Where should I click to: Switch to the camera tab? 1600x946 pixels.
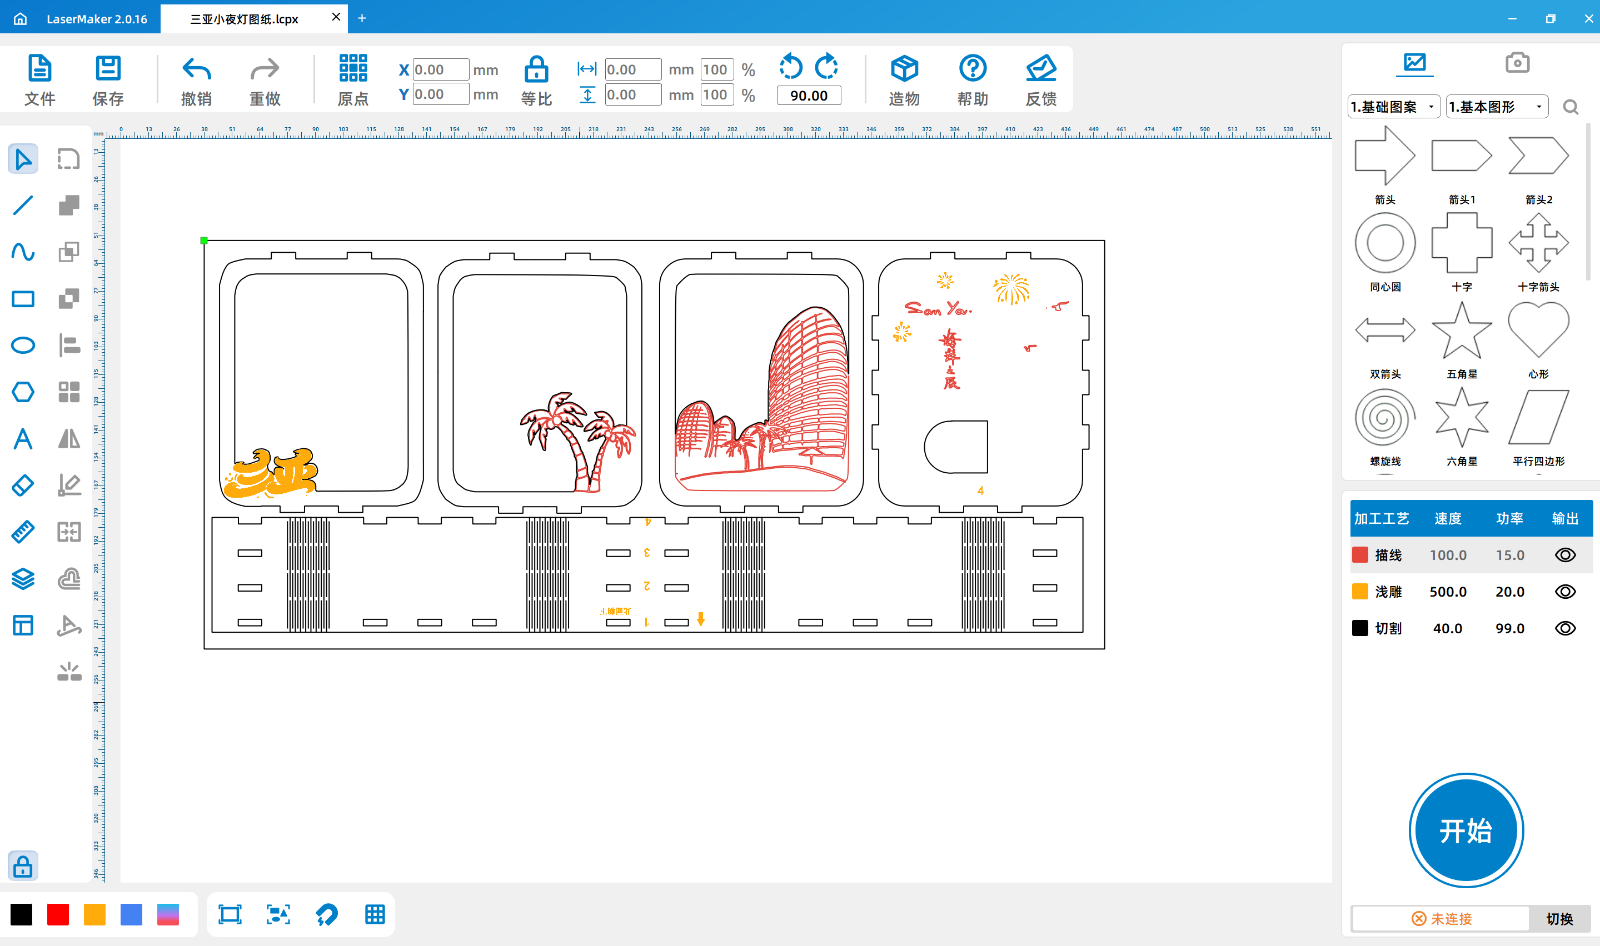click(1517, 63)
